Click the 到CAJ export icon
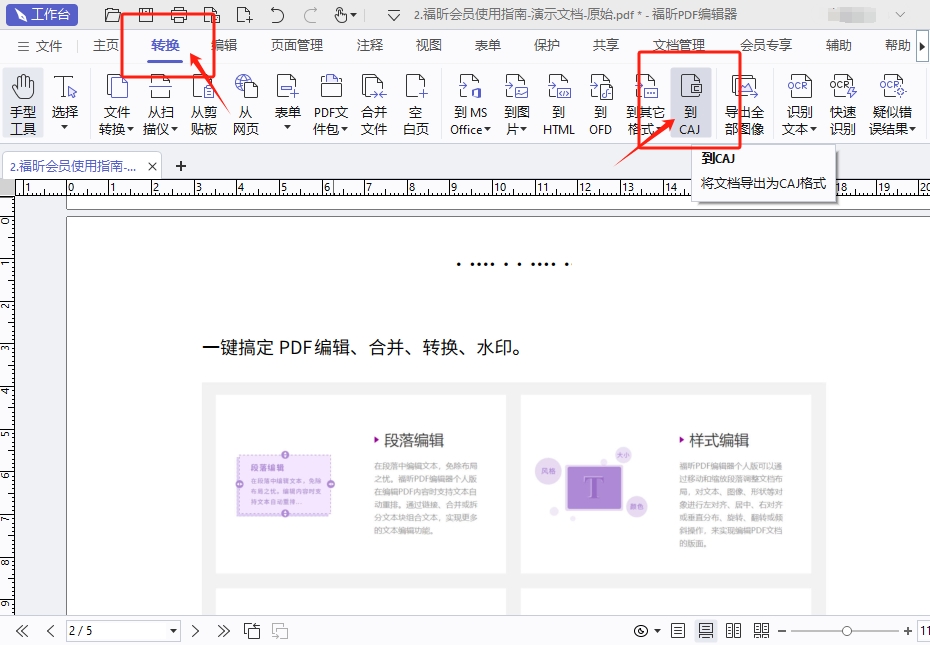 pyautogui.click(x=690, y=103)
